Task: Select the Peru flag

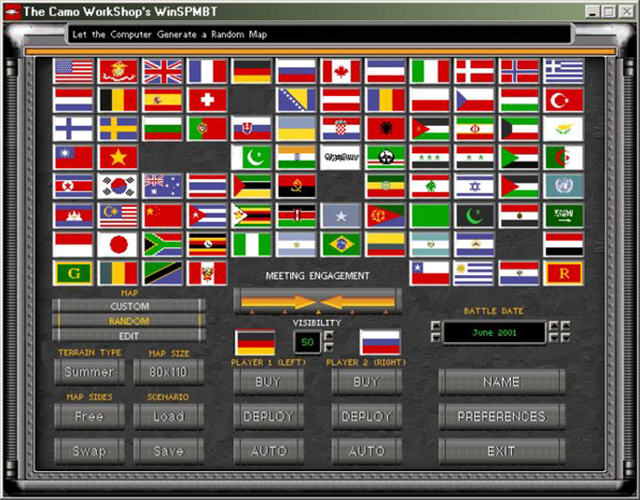Action: 207,273
